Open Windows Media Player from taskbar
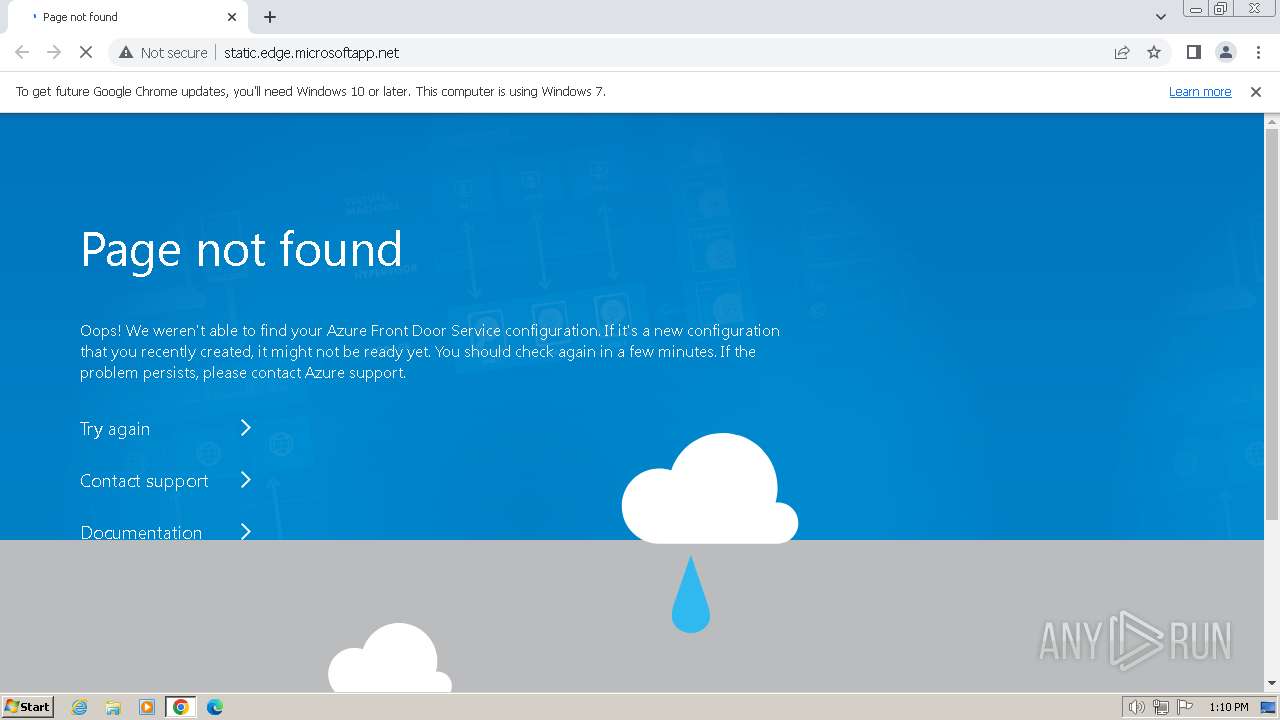 pyautogui.click(x=147, y=707)
